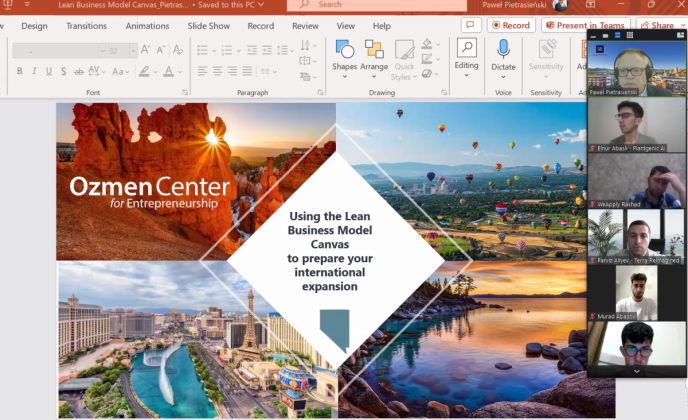Align text left
This screenshot has width=688, height=420.
[202, 71]
